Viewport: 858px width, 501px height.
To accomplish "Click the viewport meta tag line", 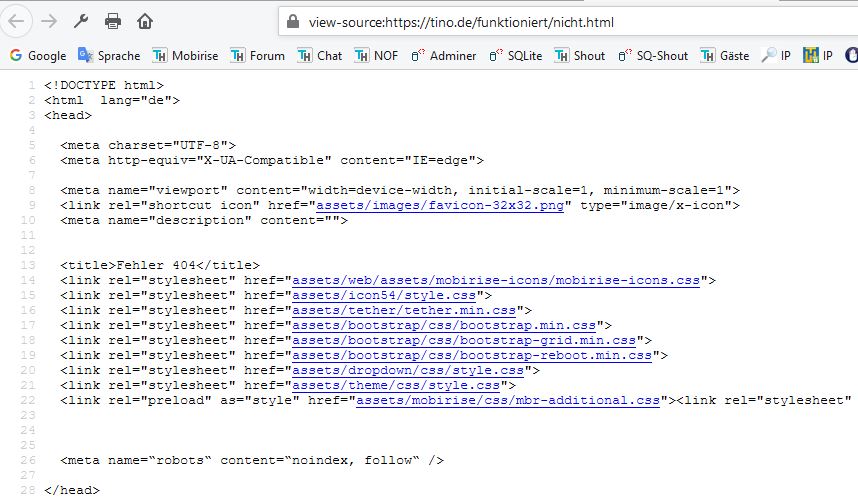I will 400,190.
